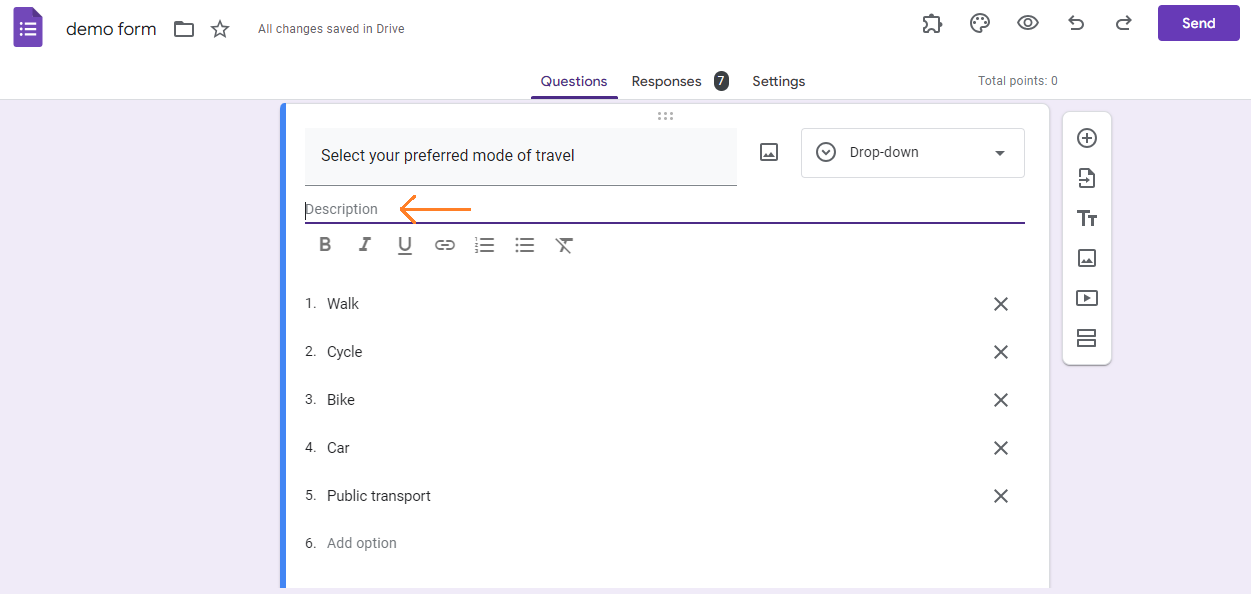
Task: Apply bold formatting in the description toolbar
Action: [324, 244]
